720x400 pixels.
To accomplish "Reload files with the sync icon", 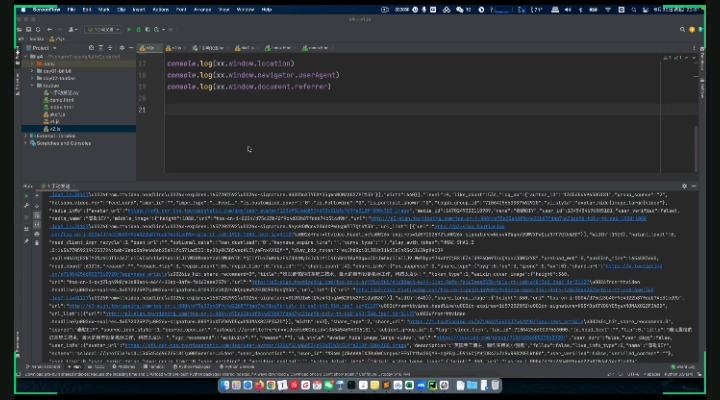I will (x=38, y=29).
